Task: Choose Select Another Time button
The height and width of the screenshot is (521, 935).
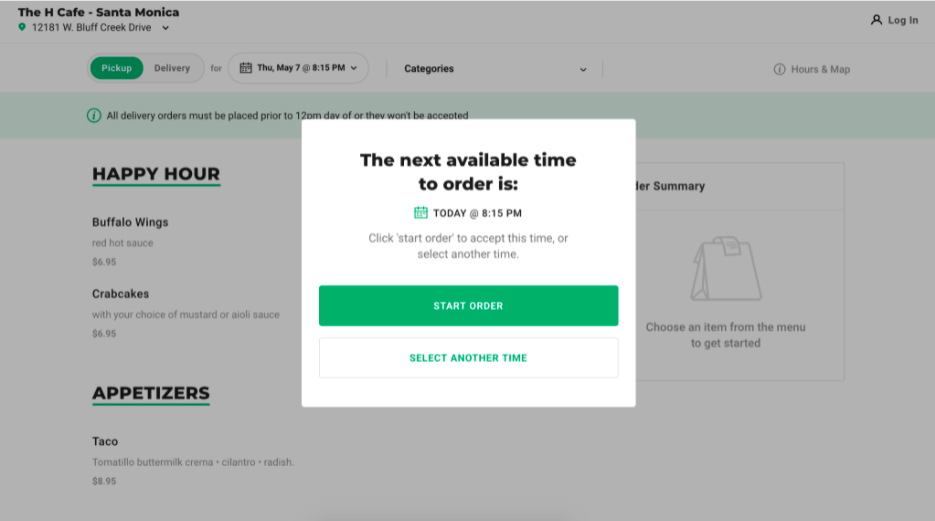Action: pos(468,358)
